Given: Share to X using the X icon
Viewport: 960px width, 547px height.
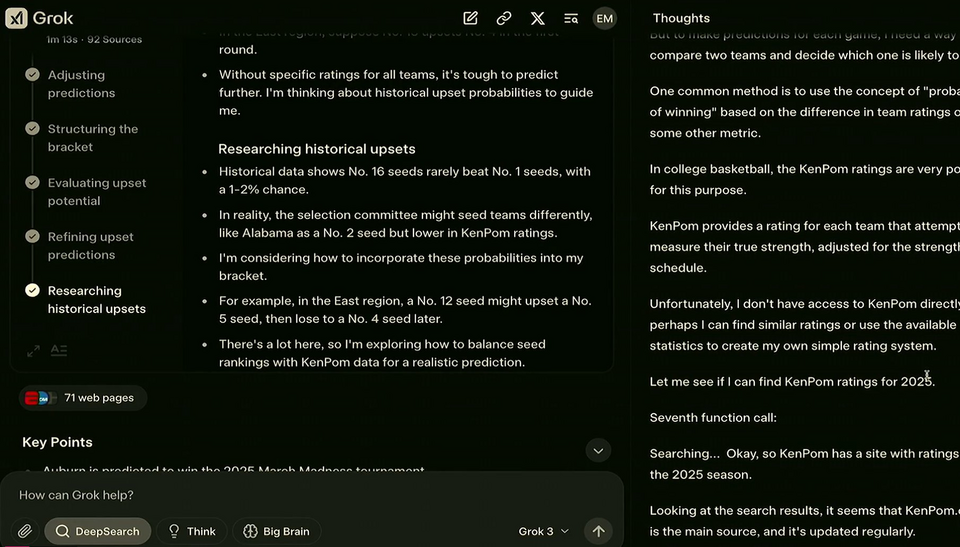Looking at the screenshot, I should pyautogui.click(x=538, y=18).
